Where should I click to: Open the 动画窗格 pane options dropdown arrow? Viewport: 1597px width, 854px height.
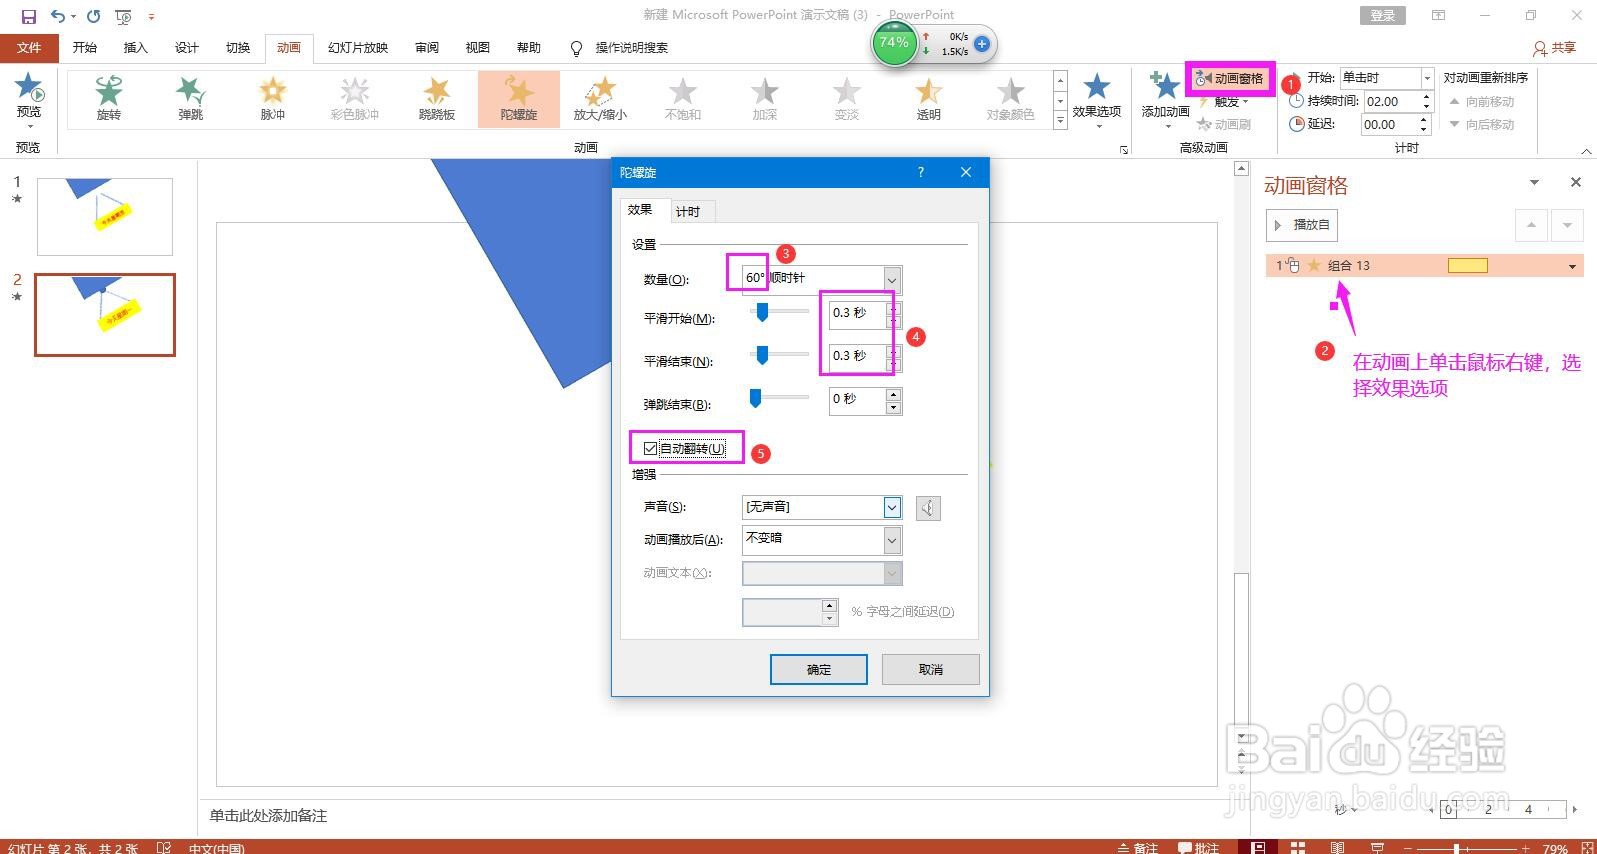click(x=1534, y=182)
